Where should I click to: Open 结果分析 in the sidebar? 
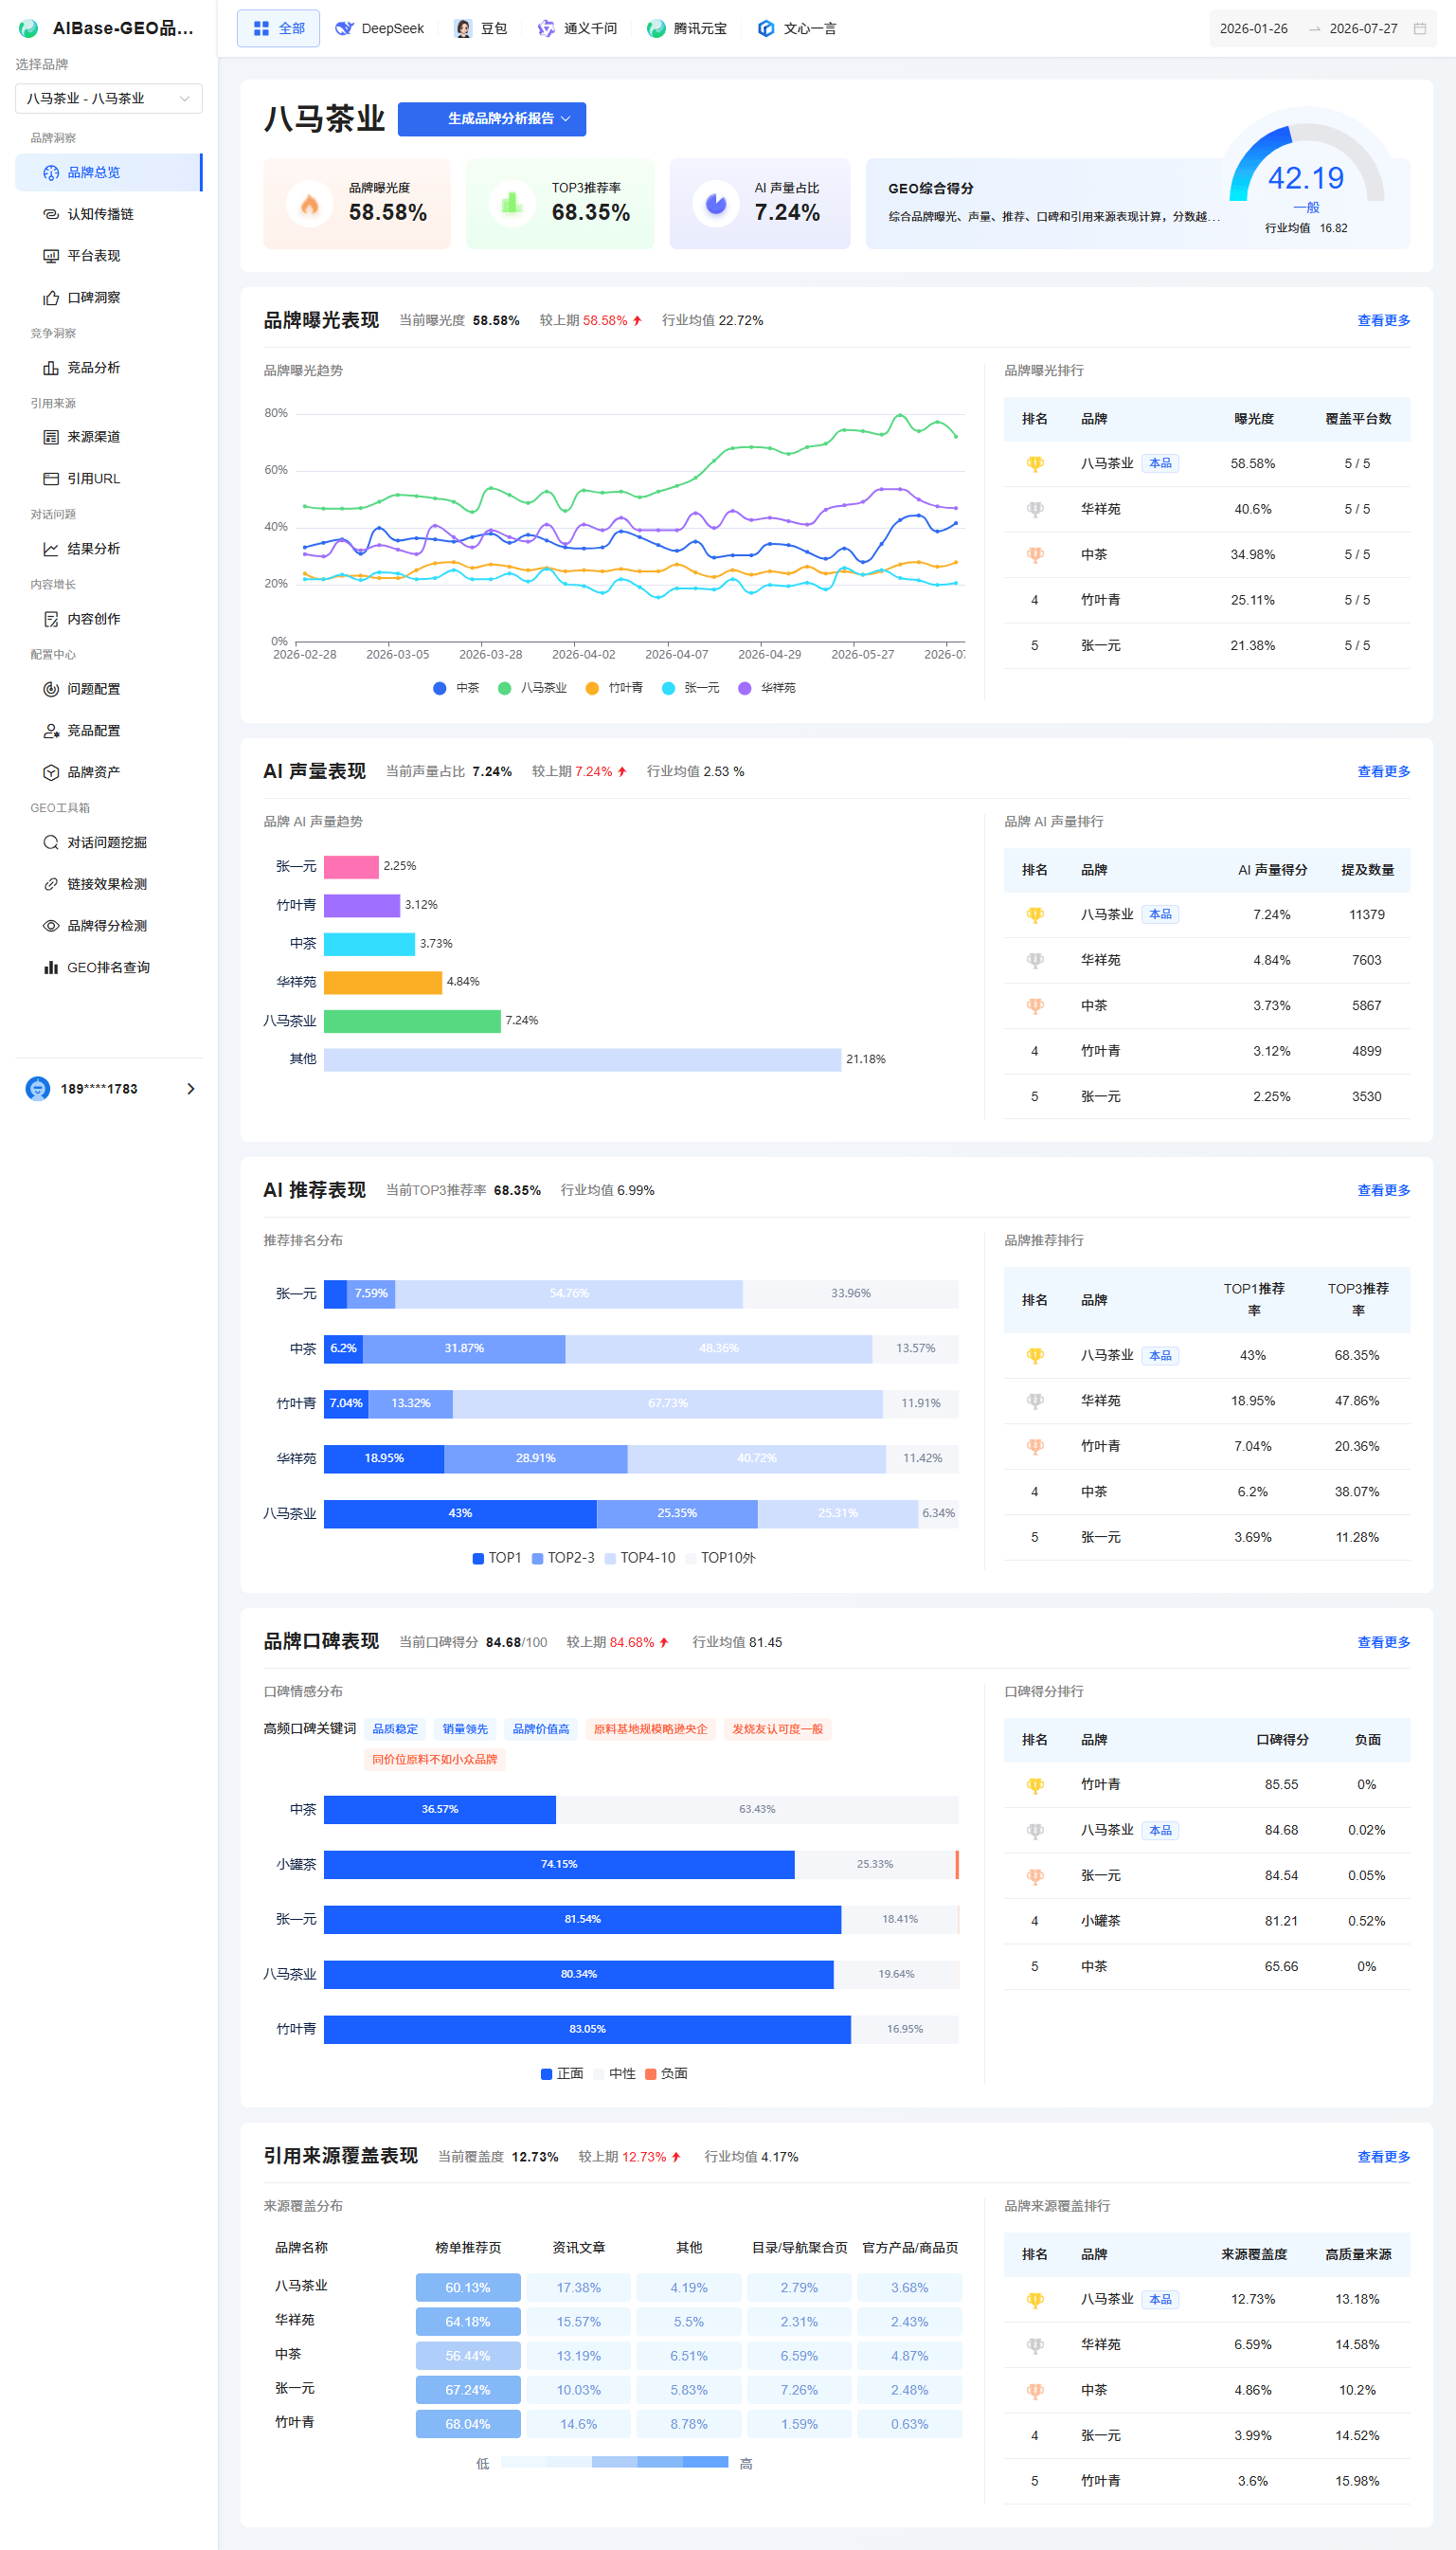[108, 549]
